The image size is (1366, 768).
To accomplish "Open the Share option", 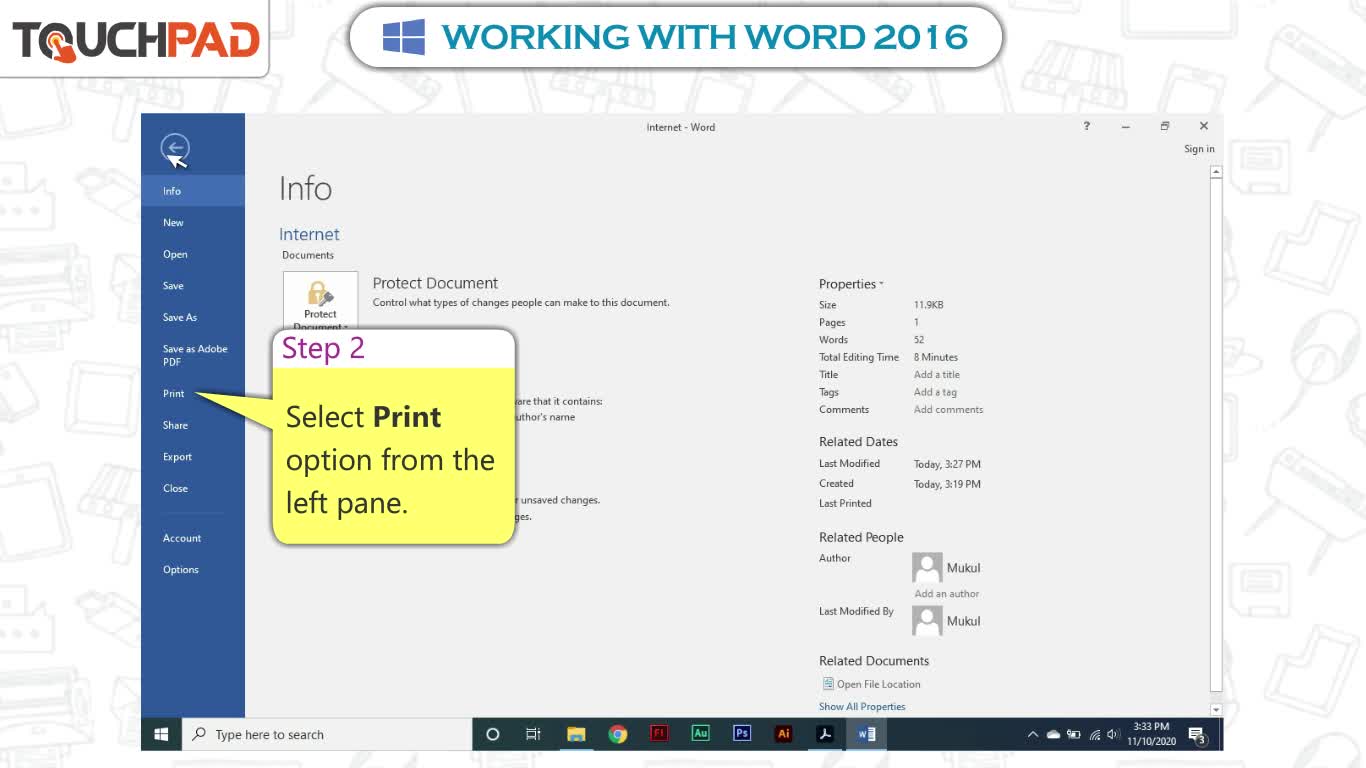I will click(x=193, y=425).
